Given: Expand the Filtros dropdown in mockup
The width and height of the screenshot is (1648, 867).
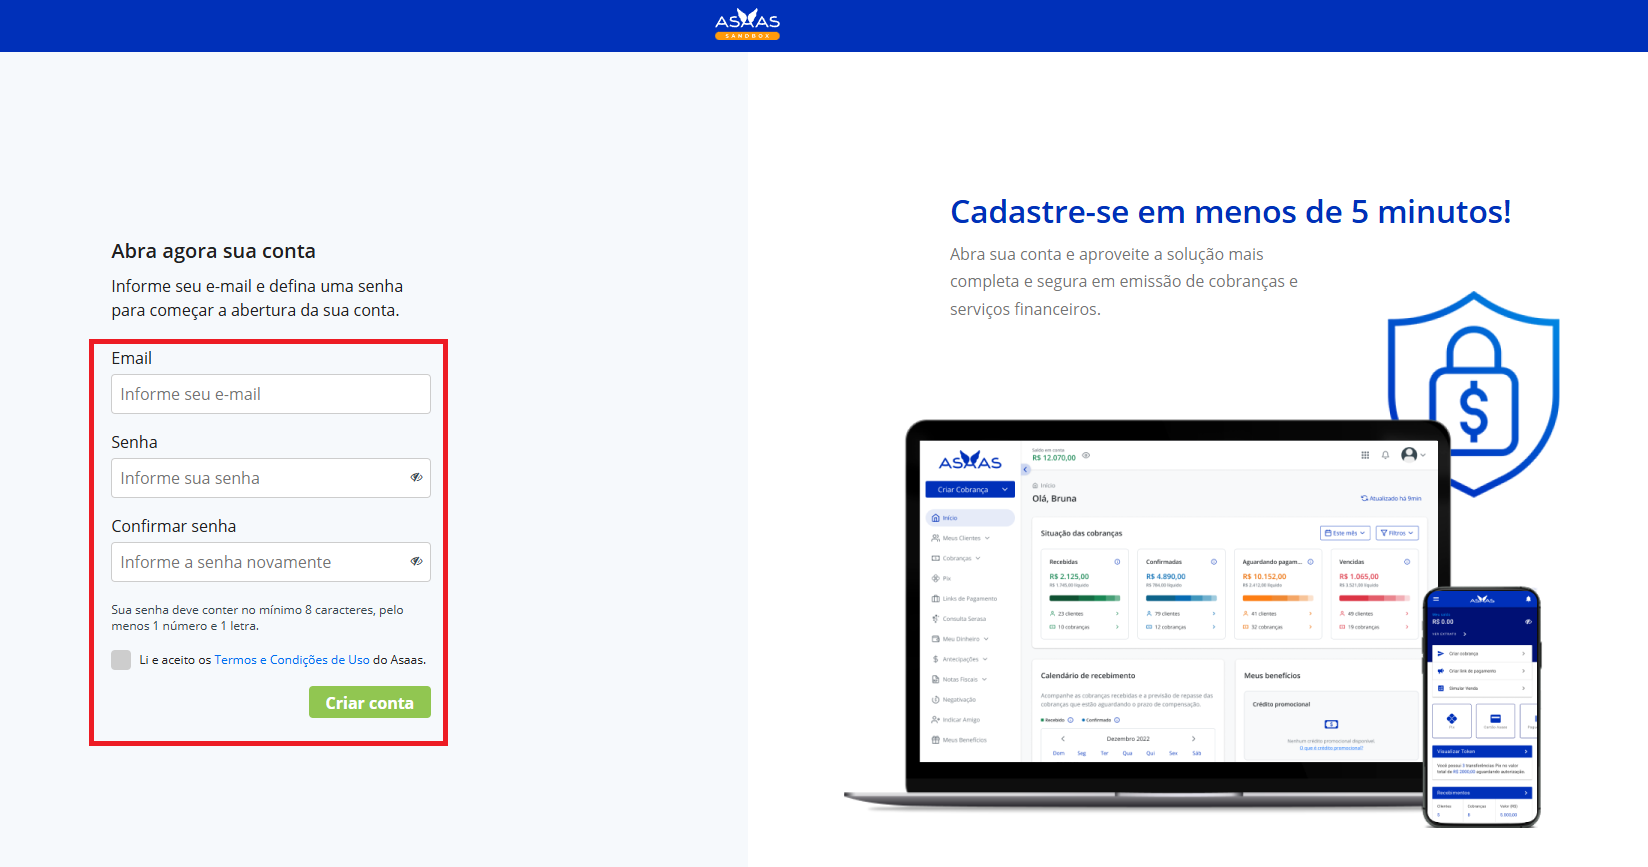Looking at the screenshot, I should [x=1397, y=533].
